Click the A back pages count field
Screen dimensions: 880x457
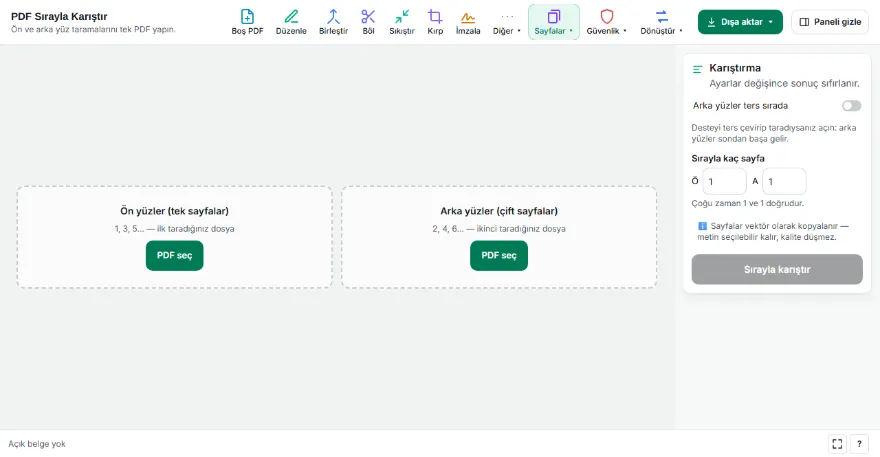tap(784, 181)
